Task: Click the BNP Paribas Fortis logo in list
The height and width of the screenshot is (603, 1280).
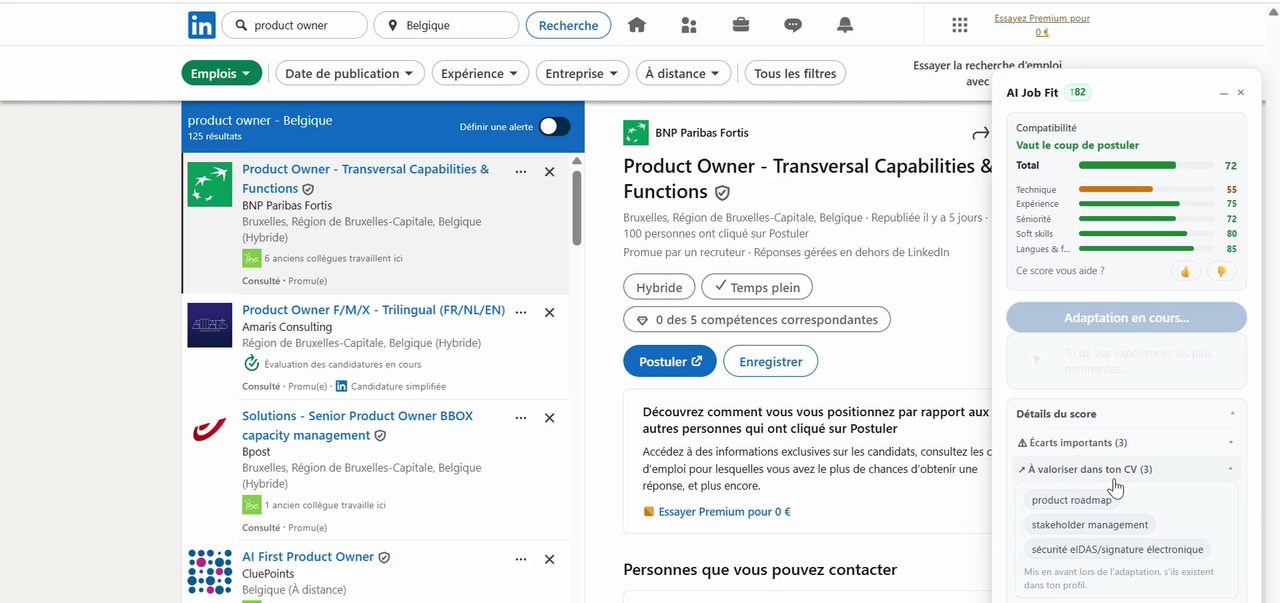Action: (210, 184)
